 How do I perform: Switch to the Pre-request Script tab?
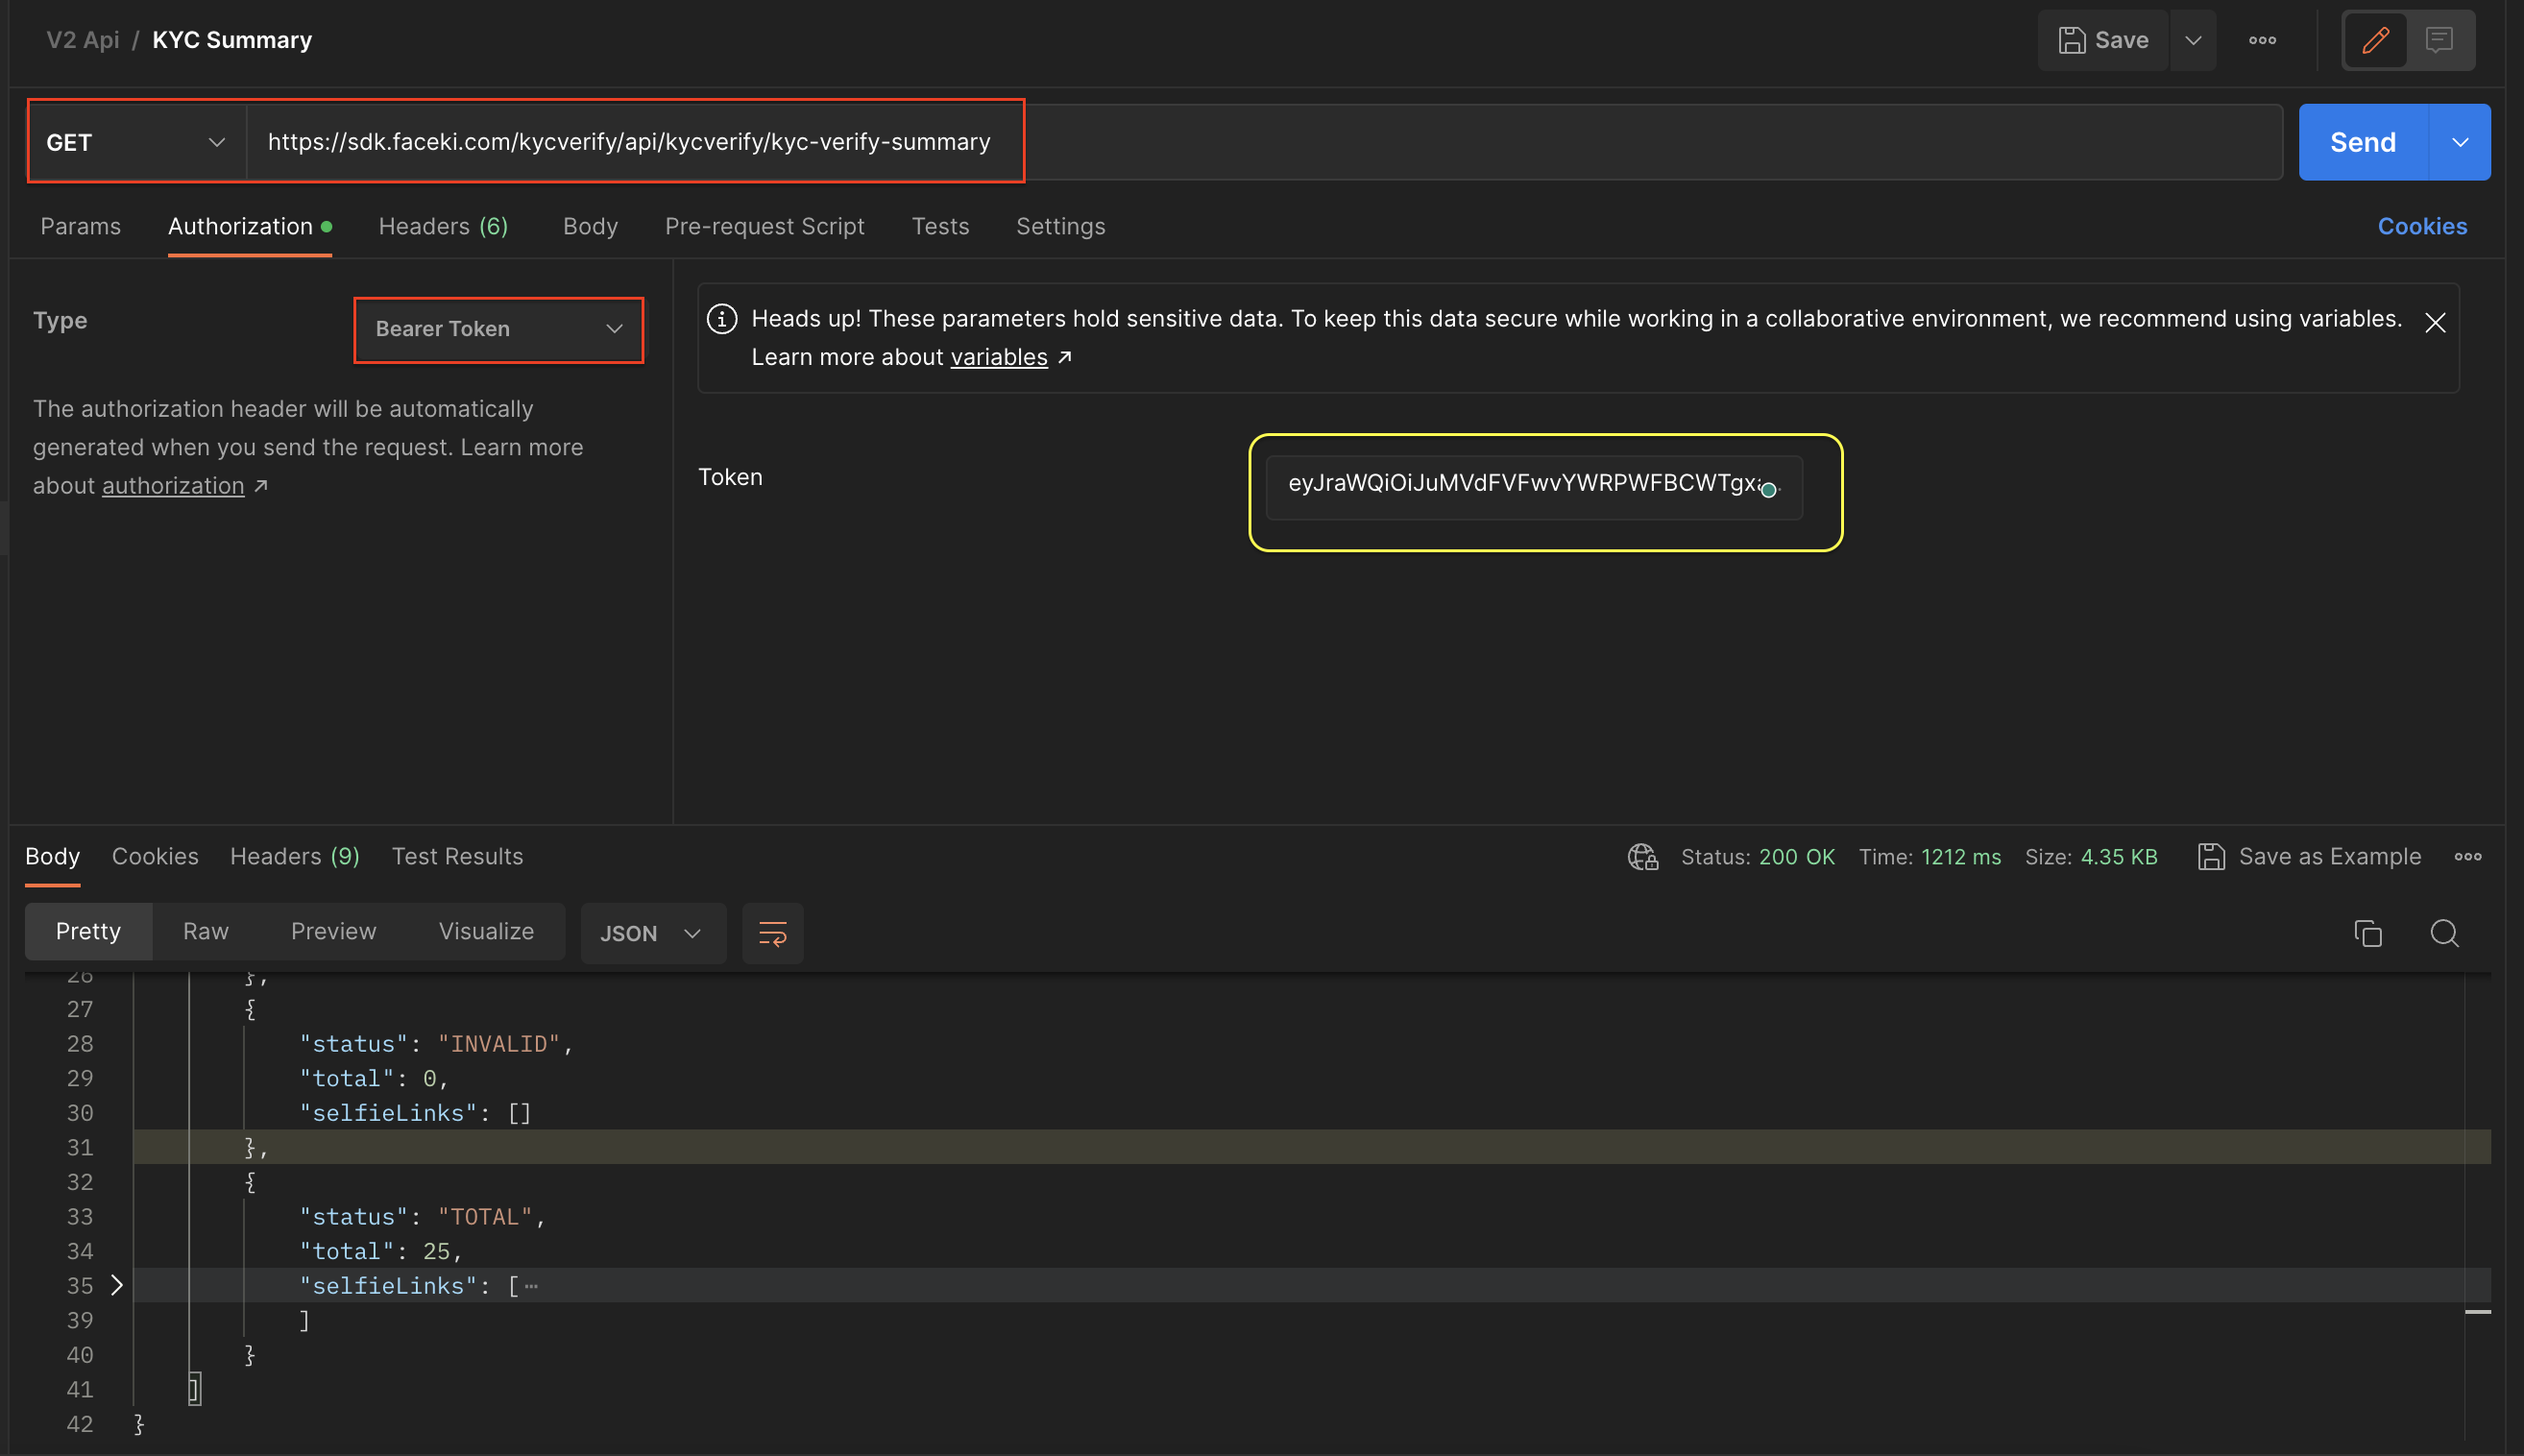point(764,226)
